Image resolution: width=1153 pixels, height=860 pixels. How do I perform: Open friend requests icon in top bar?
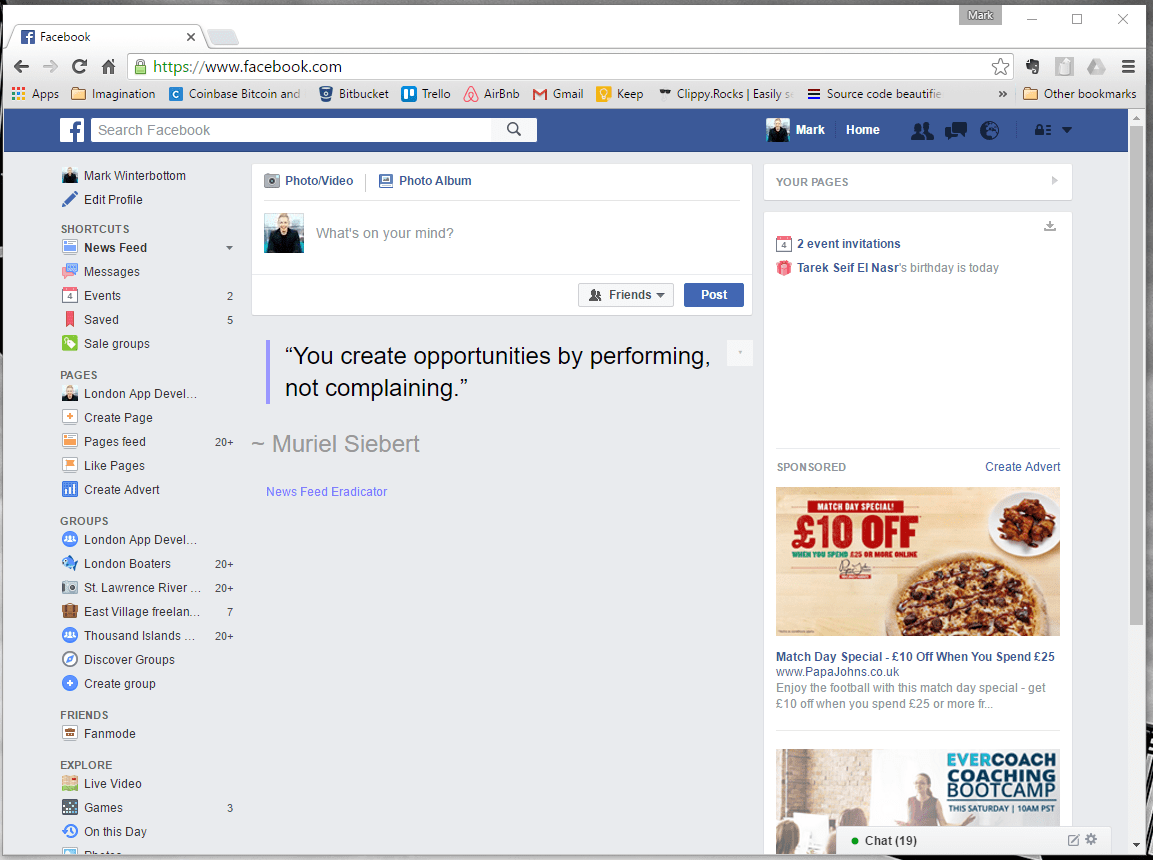(x=922, y=130)
